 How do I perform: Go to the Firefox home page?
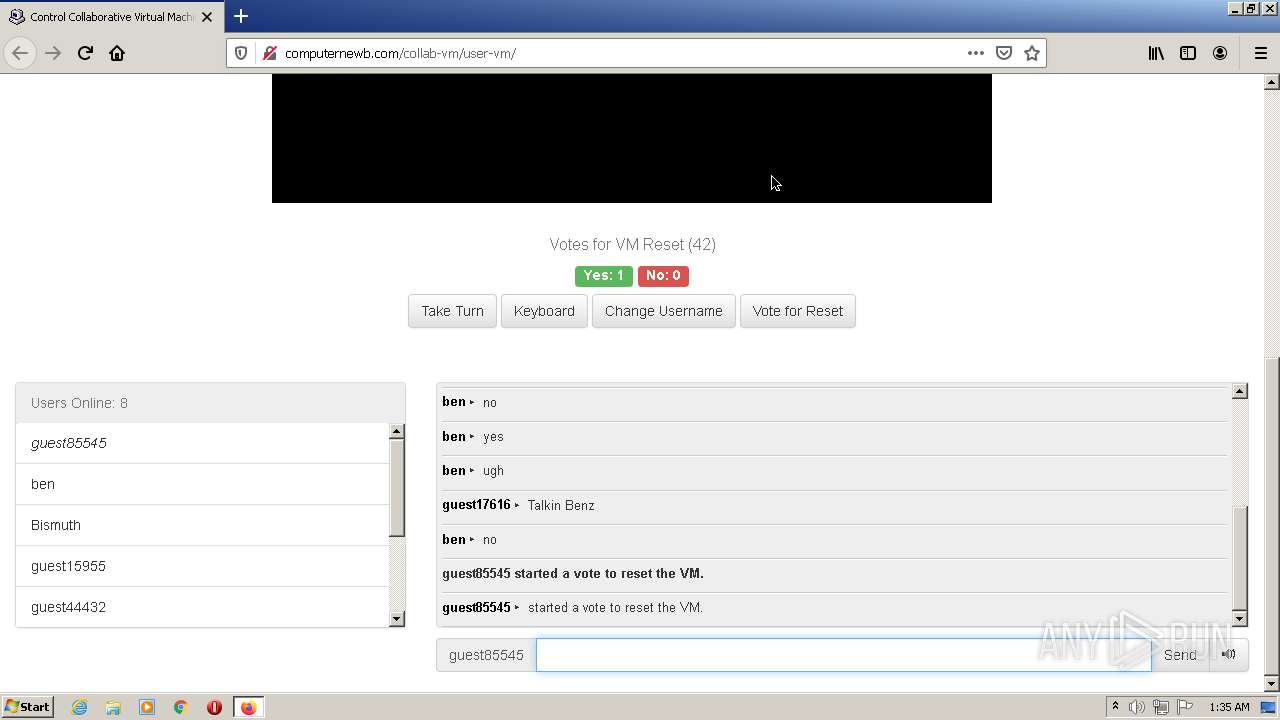117,53
